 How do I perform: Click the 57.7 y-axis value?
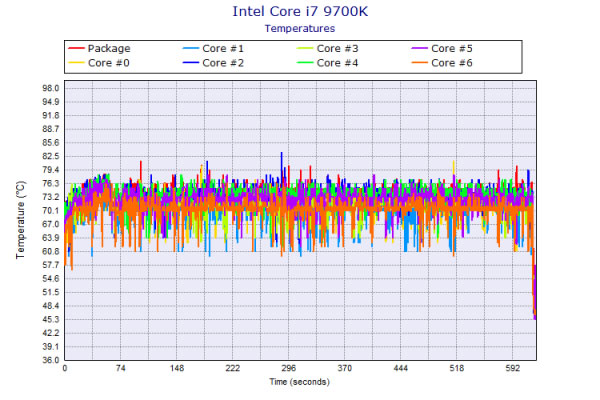coord(51,265)
